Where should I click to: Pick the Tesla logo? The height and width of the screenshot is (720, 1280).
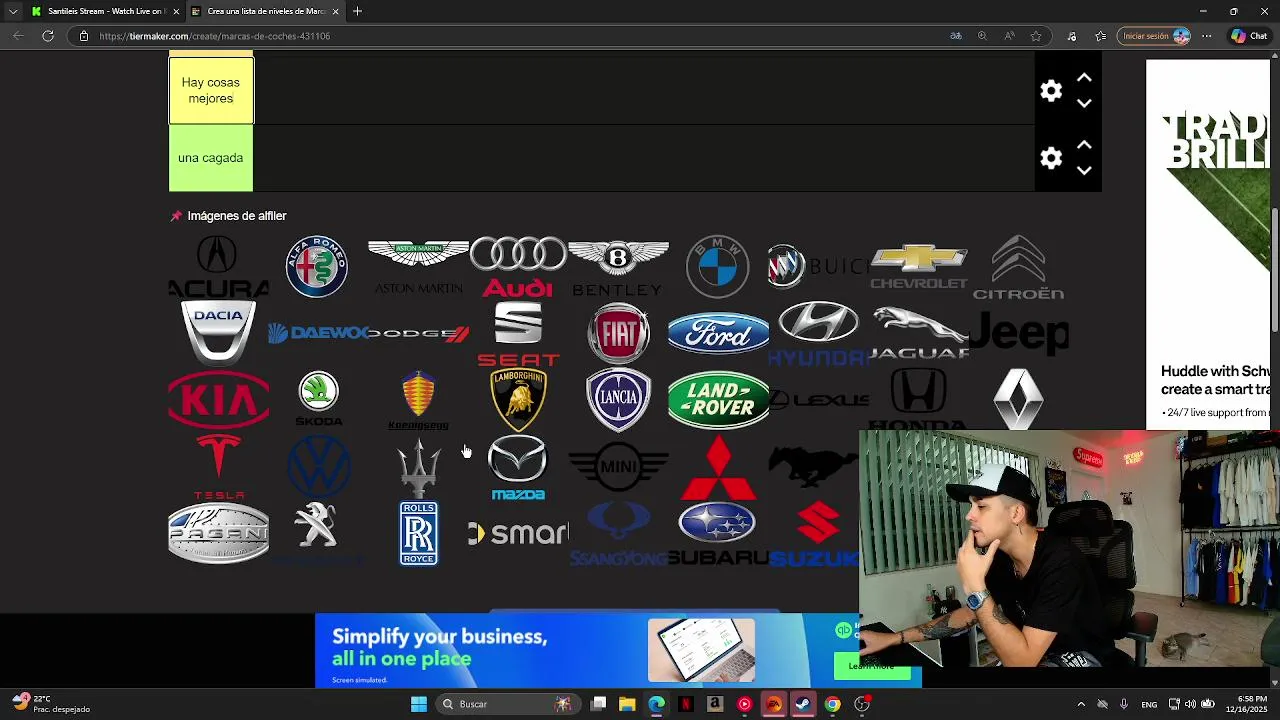coord(218,466)
